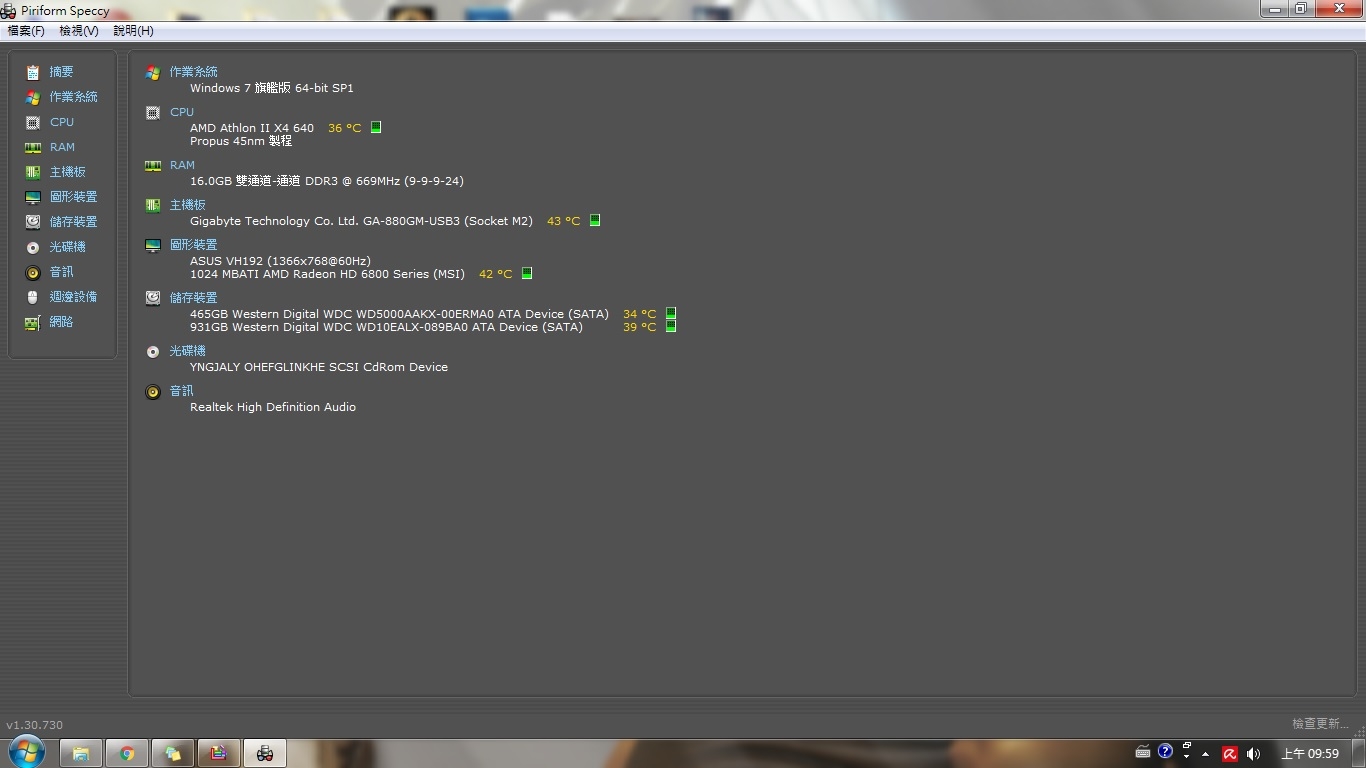Click the Windows flag icon beside 作業系統 heading

click(x=153, y=73)
